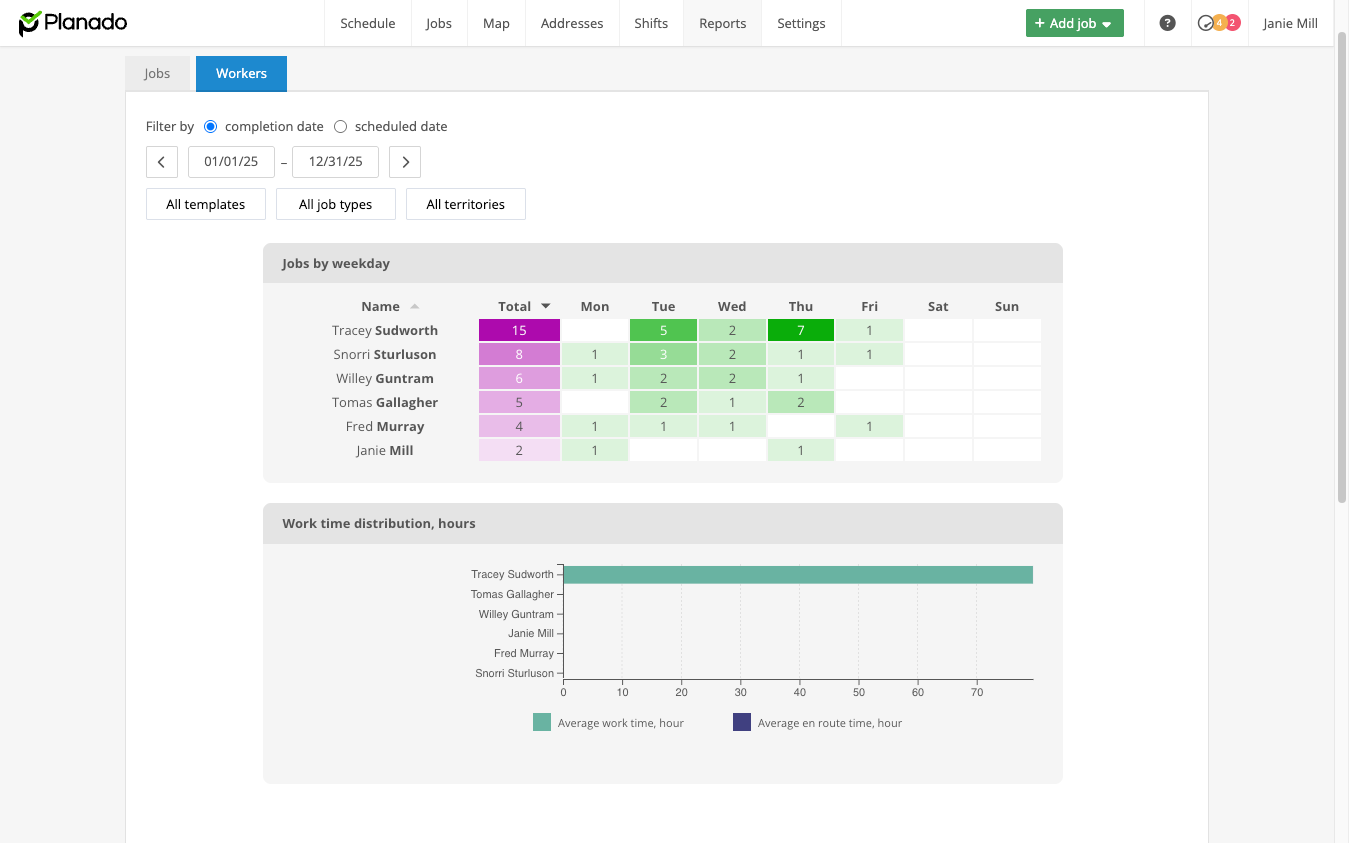Viewport: 1349px width, 843px height.
Task: Click the Work time distribution heading
Action: click(x=379, y=523)
